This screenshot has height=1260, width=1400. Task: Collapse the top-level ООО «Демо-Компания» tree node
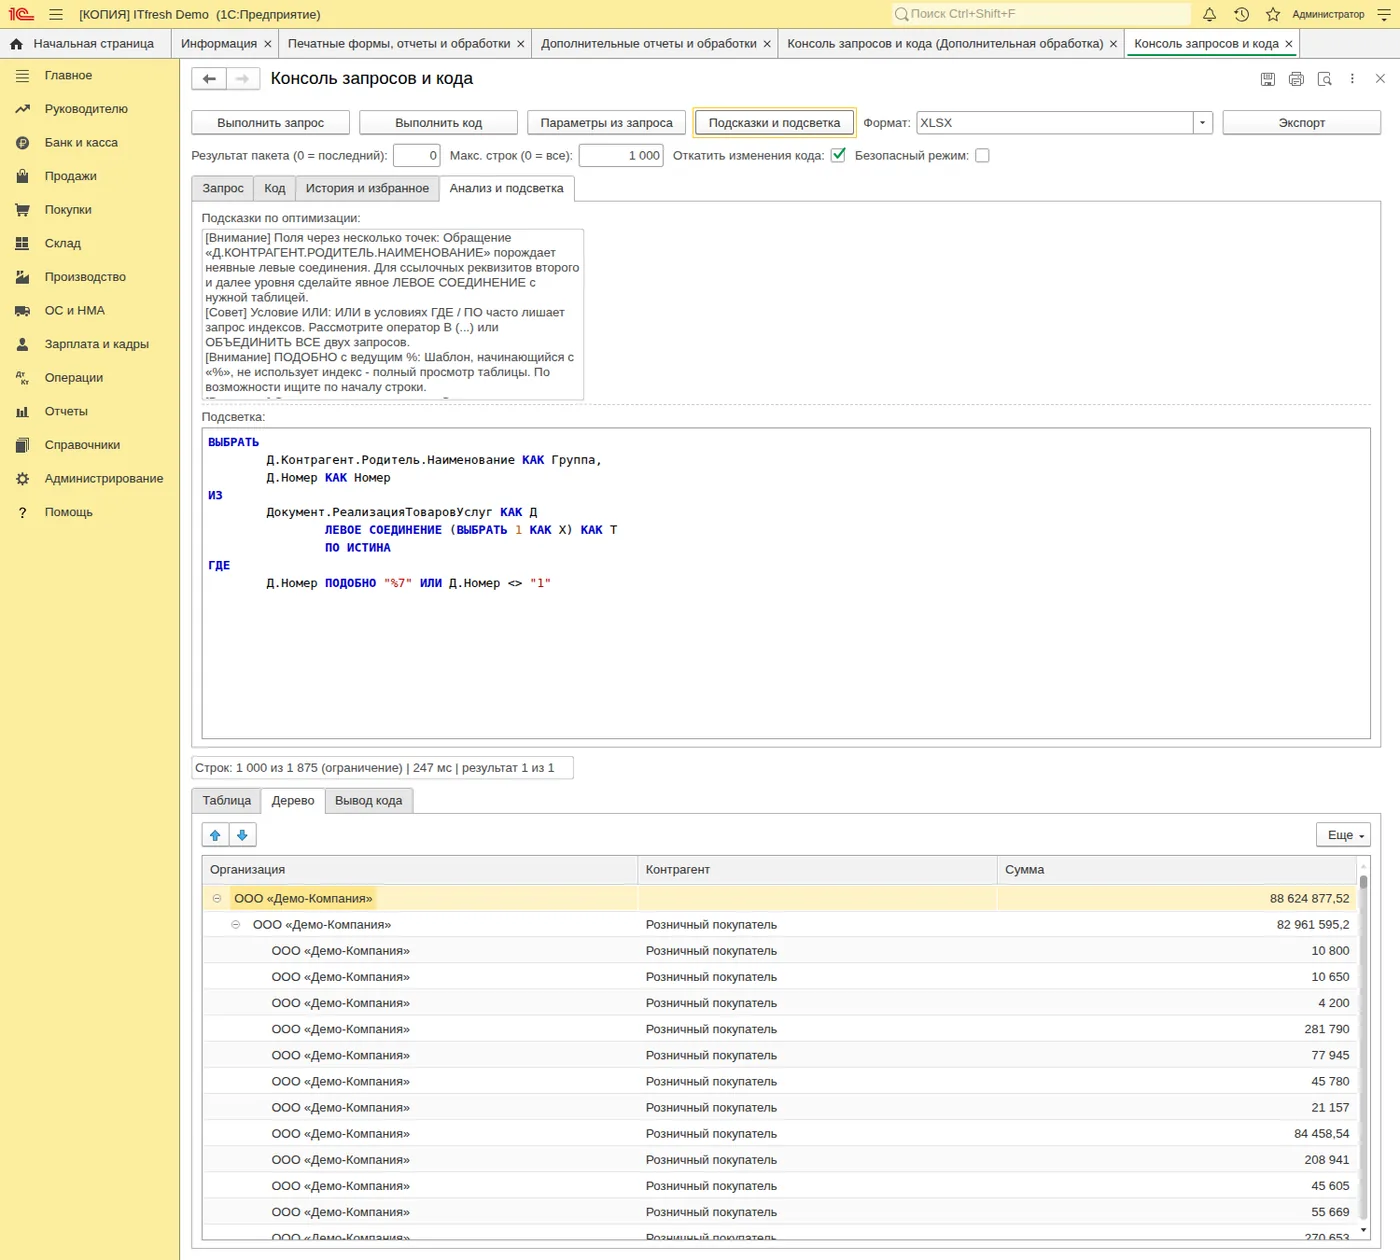tap(217, 898)
